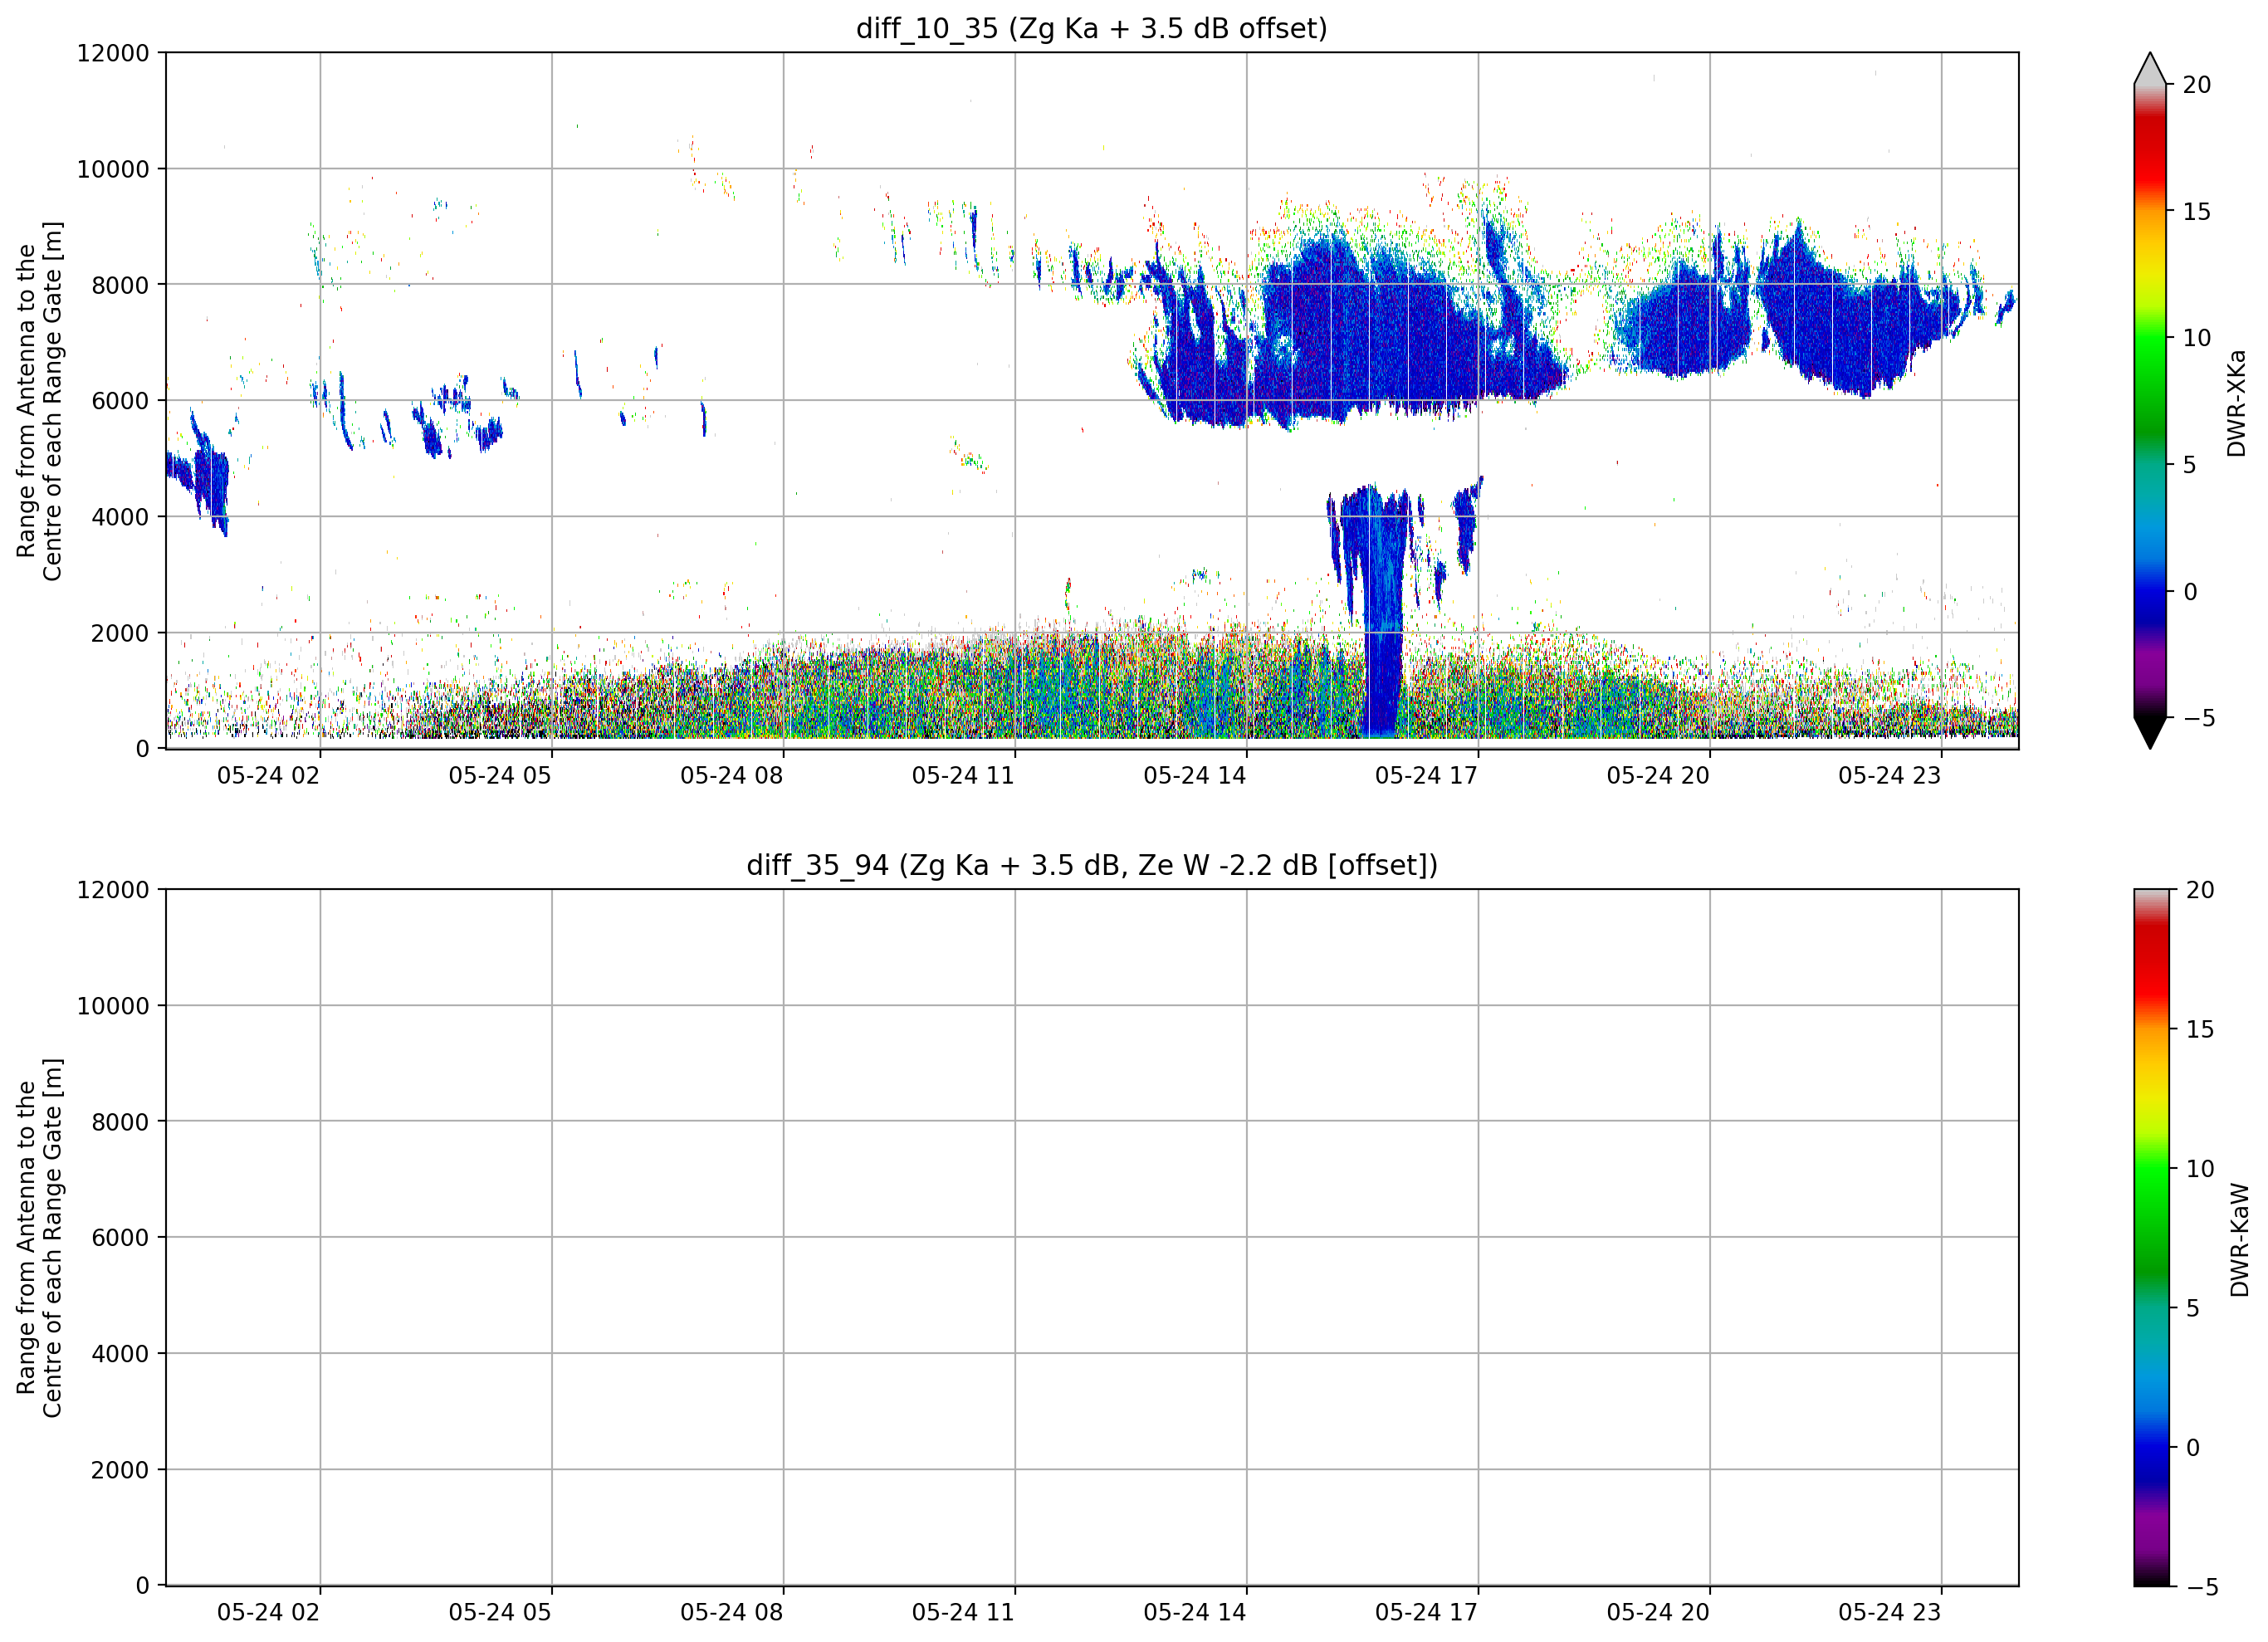Click the 05-24 08 tick label in bottom plot
The image size is (2268, 1642).
(x=731, y=1612)
